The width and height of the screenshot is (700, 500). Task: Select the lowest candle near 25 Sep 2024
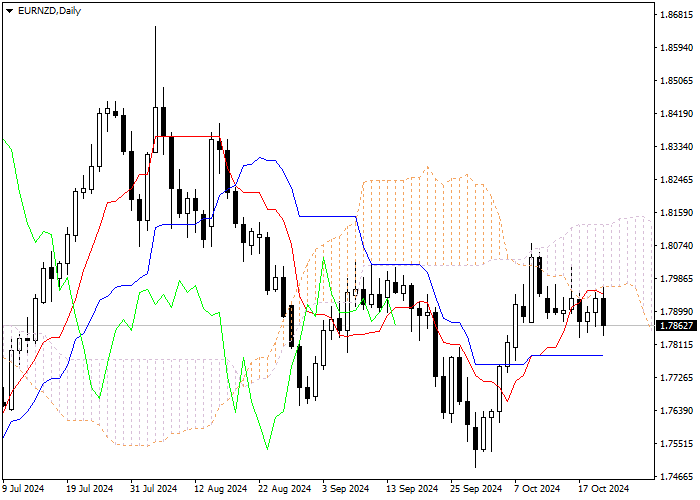475,438
